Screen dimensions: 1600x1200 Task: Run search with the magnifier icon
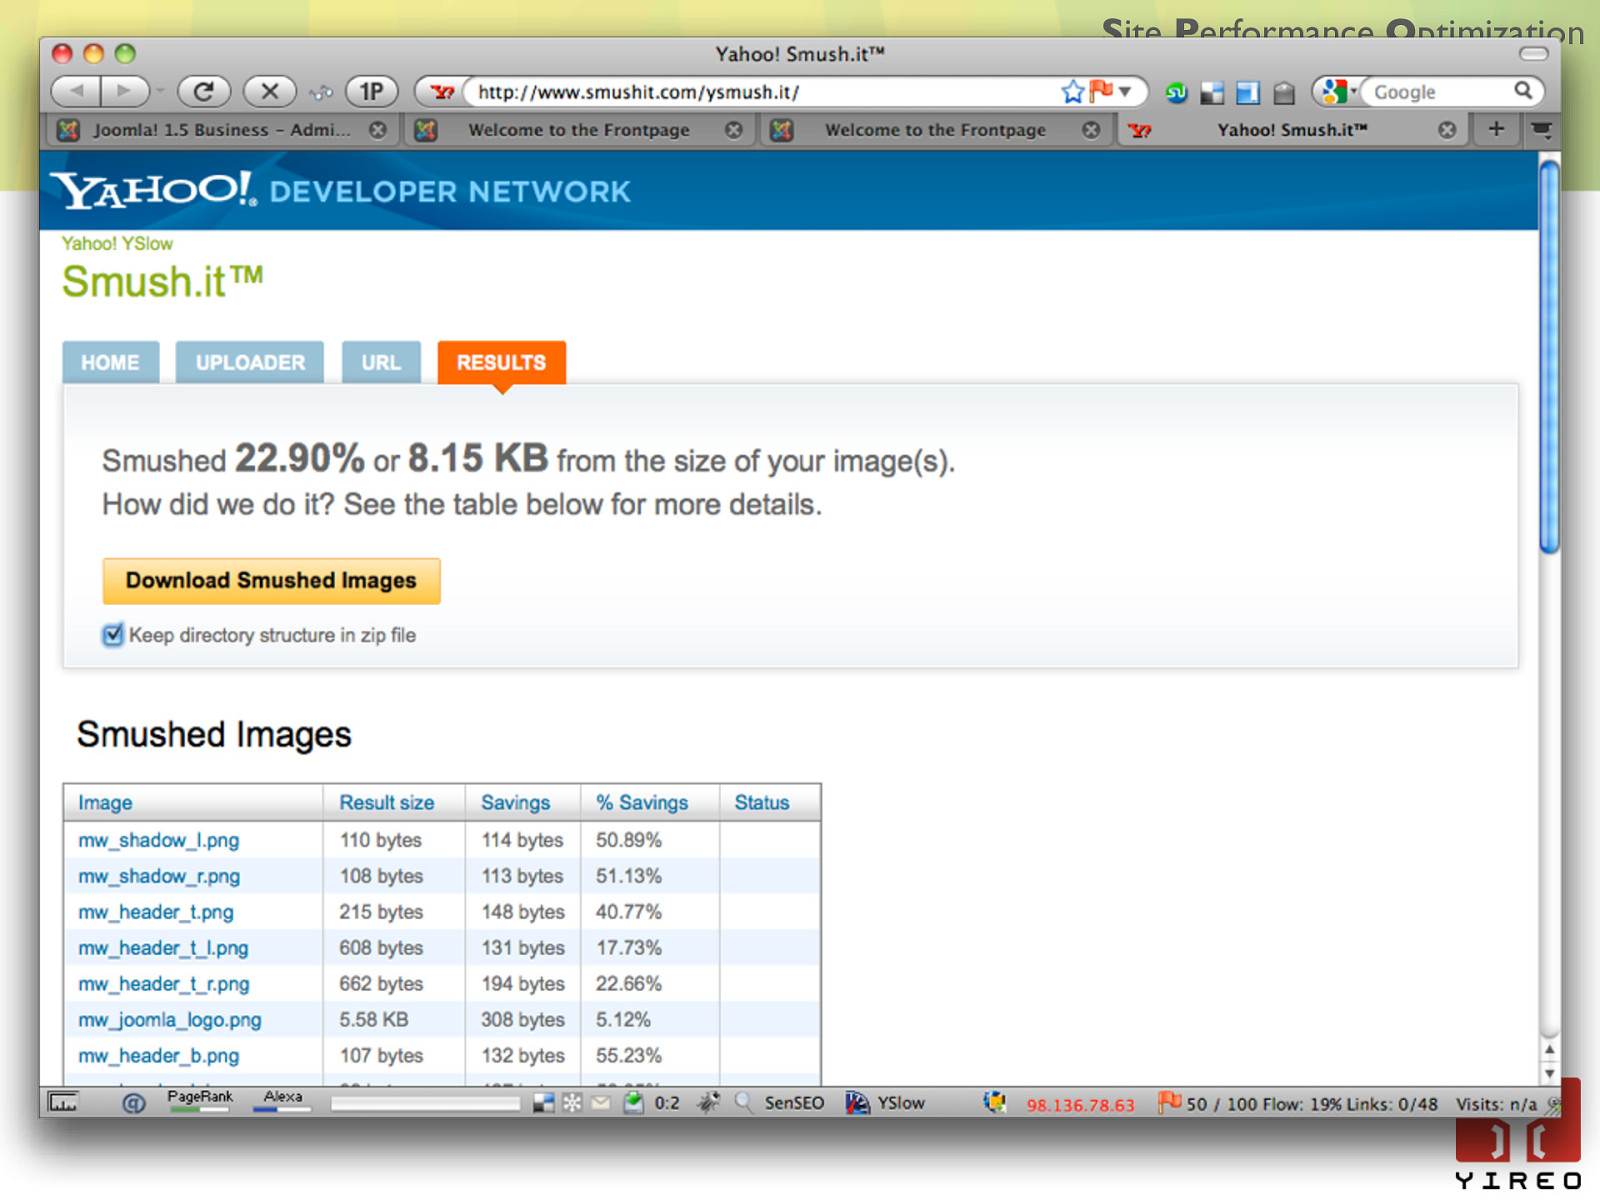[x=1523, y=91]
